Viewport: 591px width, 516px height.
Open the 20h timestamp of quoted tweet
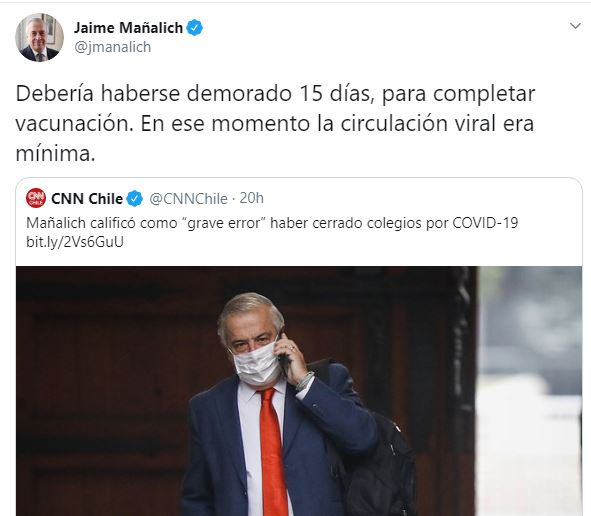(251, 198)
